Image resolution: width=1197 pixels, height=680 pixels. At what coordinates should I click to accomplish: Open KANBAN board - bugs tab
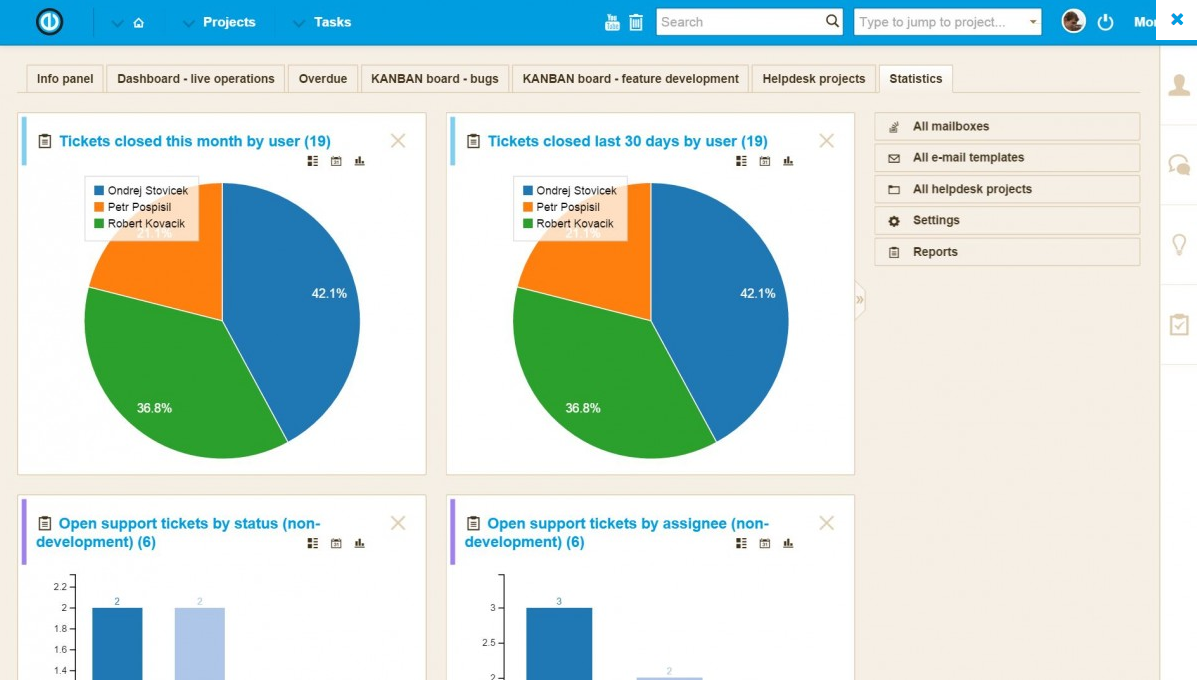434,79
